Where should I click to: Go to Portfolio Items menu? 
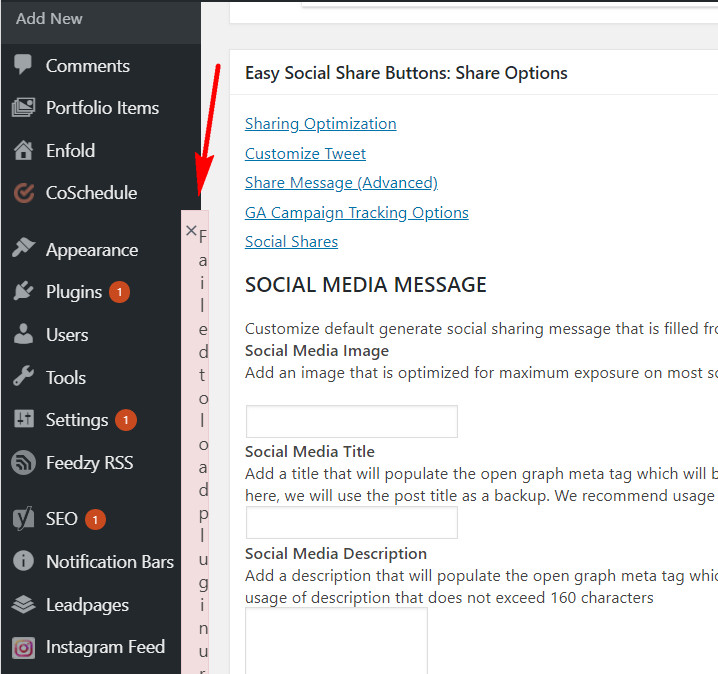(x=102, y=108)
